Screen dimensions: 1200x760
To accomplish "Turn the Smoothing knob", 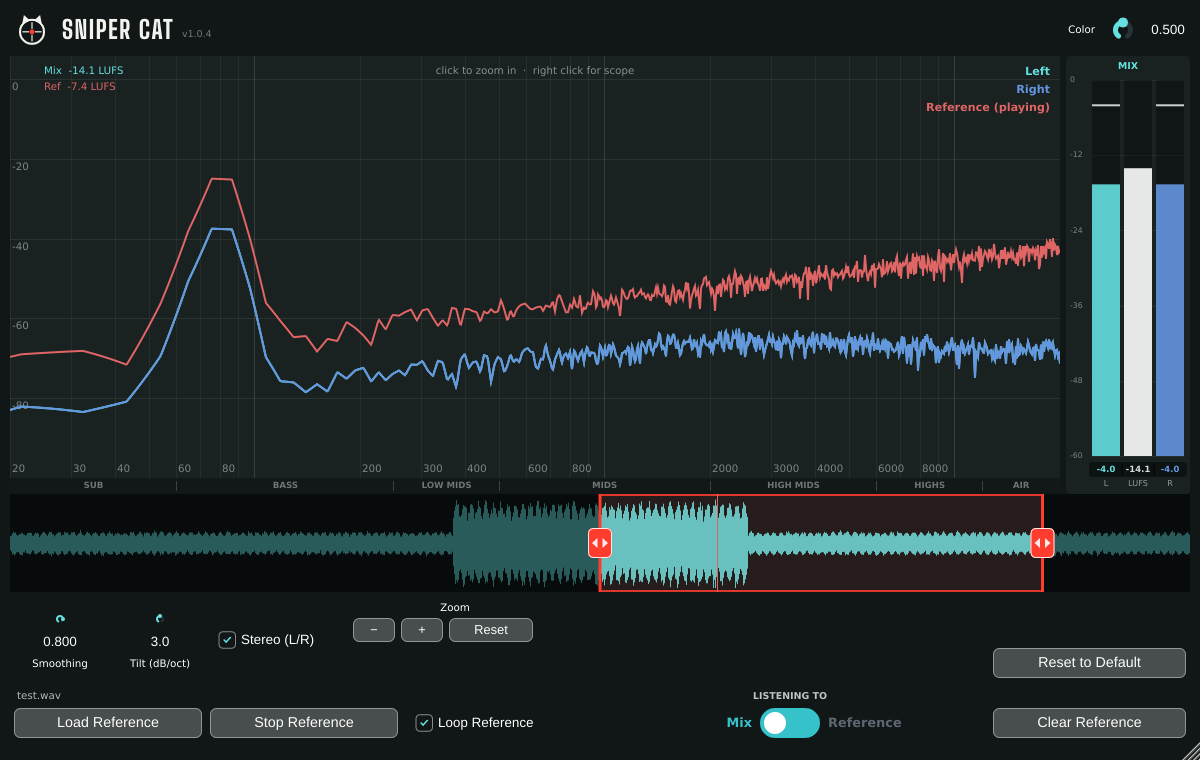I will coord(60,619).
